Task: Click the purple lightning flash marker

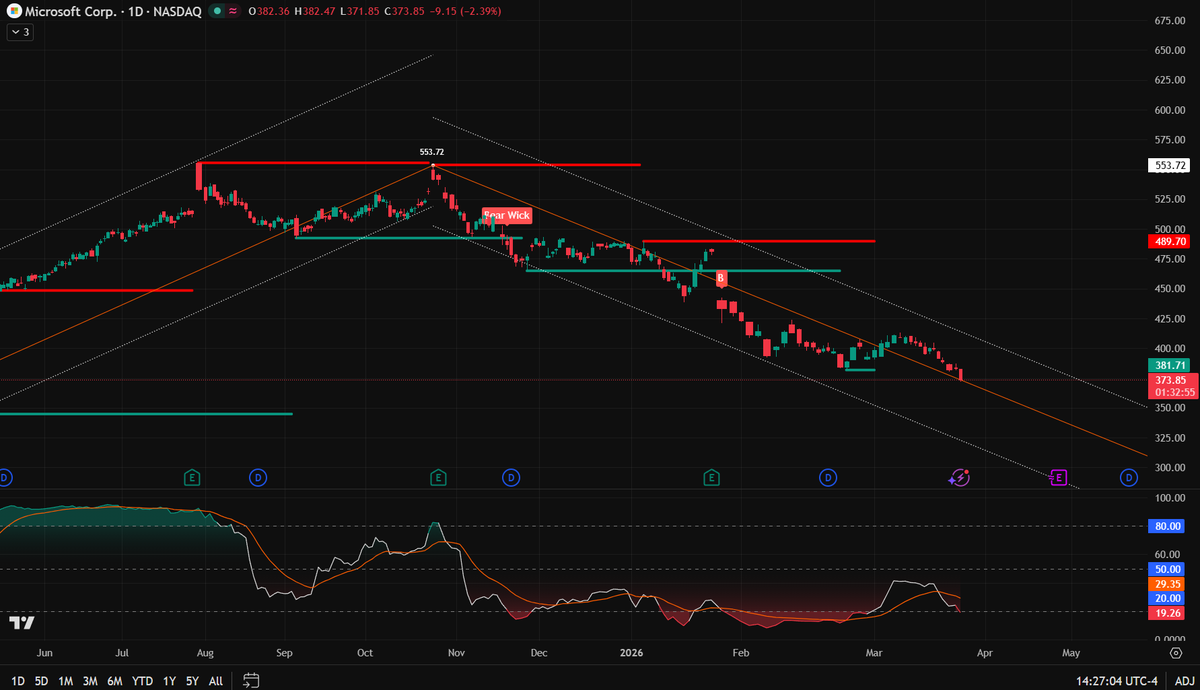Action: click(960, 478)
